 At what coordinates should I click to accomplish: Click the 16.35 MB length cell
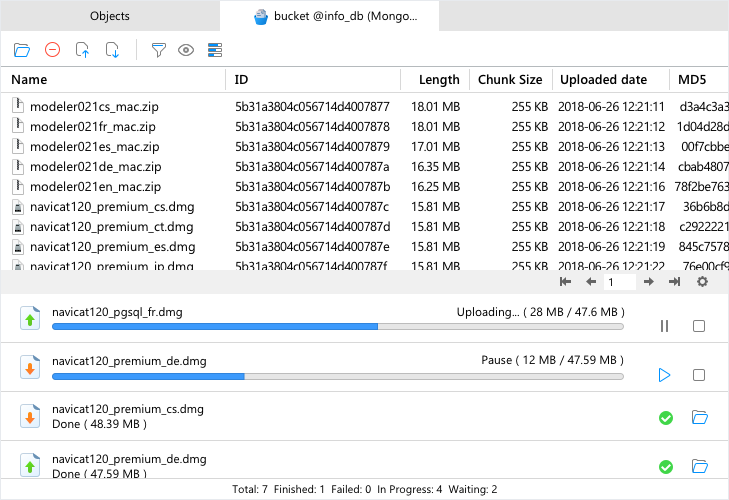pyautogui.click(x=435, y=167)
